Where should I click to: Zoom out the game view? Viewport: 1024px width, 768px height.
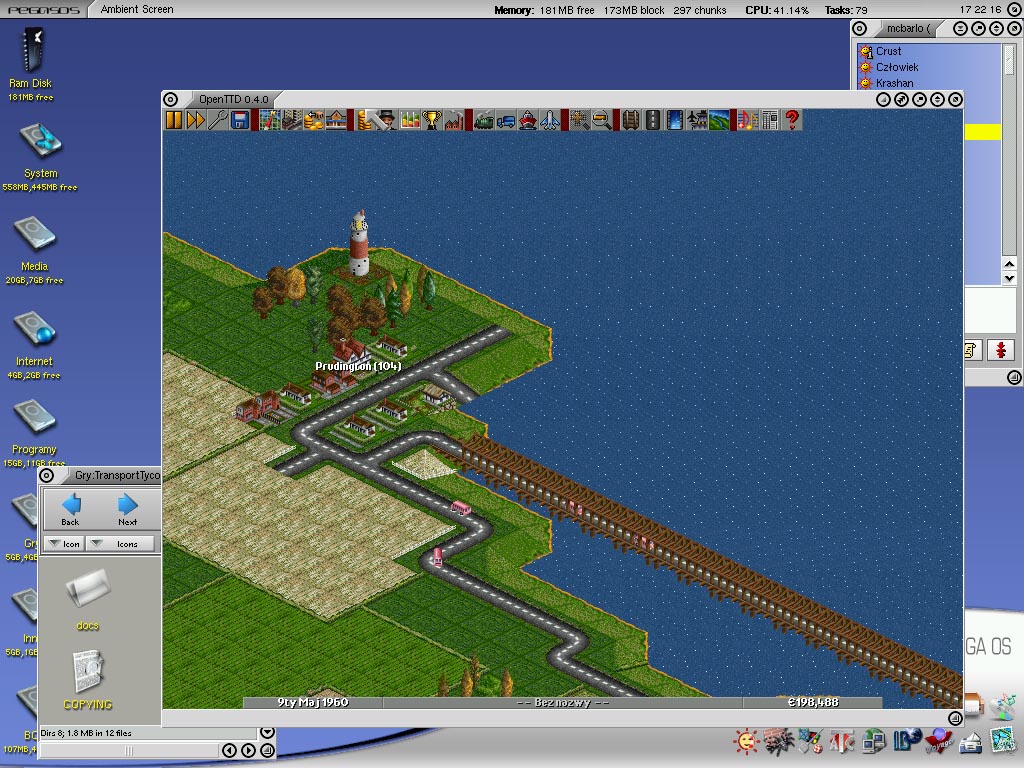(x=601, y=120)
